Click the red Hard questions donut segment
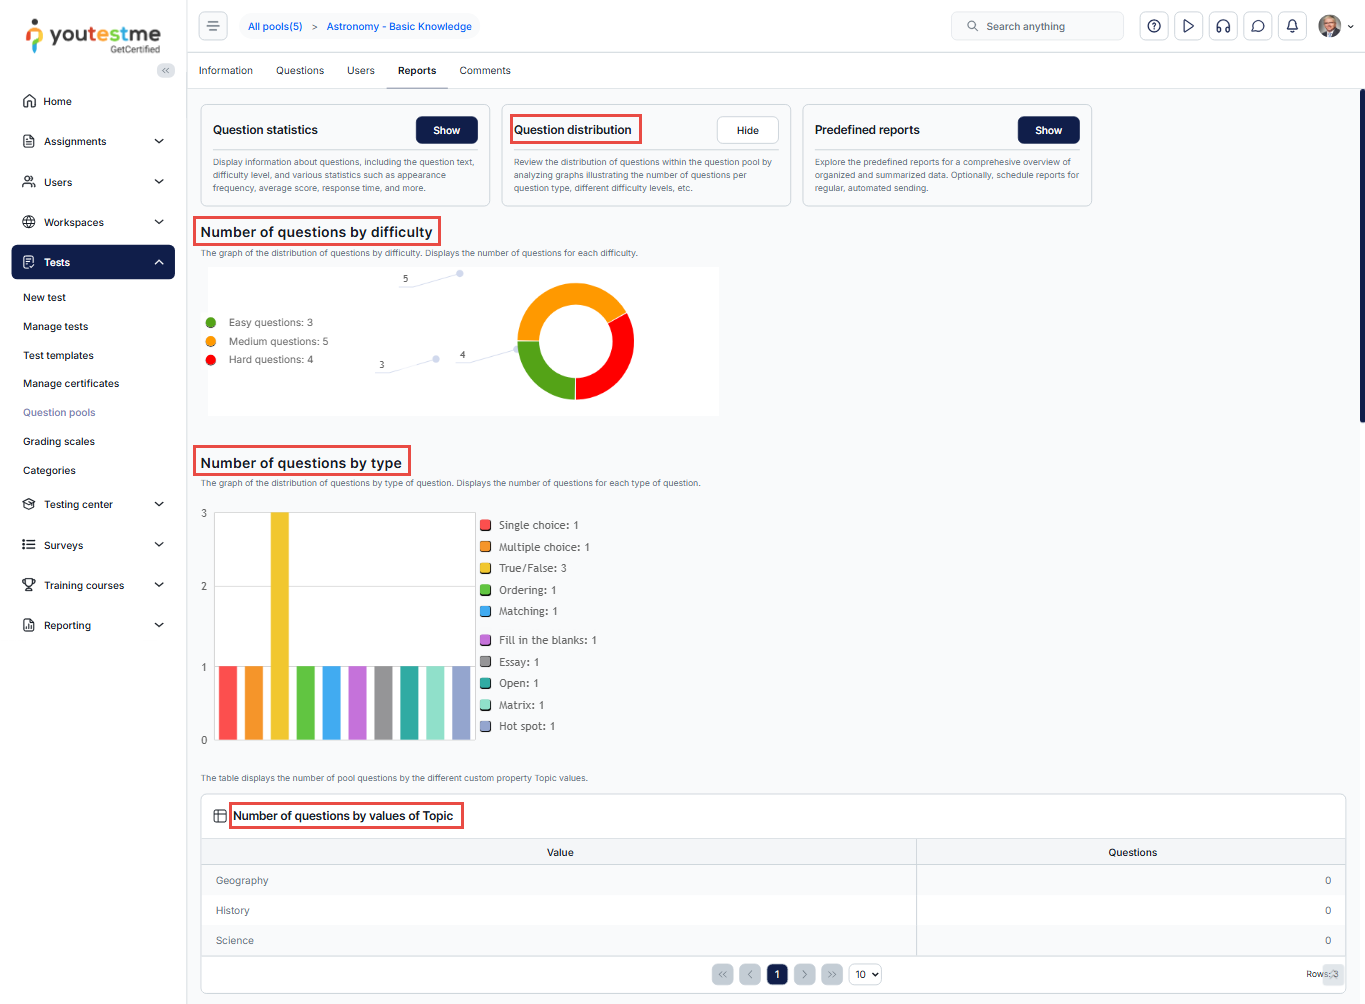This screenshot has width=1365, height=1004. pyautogui.click(x=614, y=362)
